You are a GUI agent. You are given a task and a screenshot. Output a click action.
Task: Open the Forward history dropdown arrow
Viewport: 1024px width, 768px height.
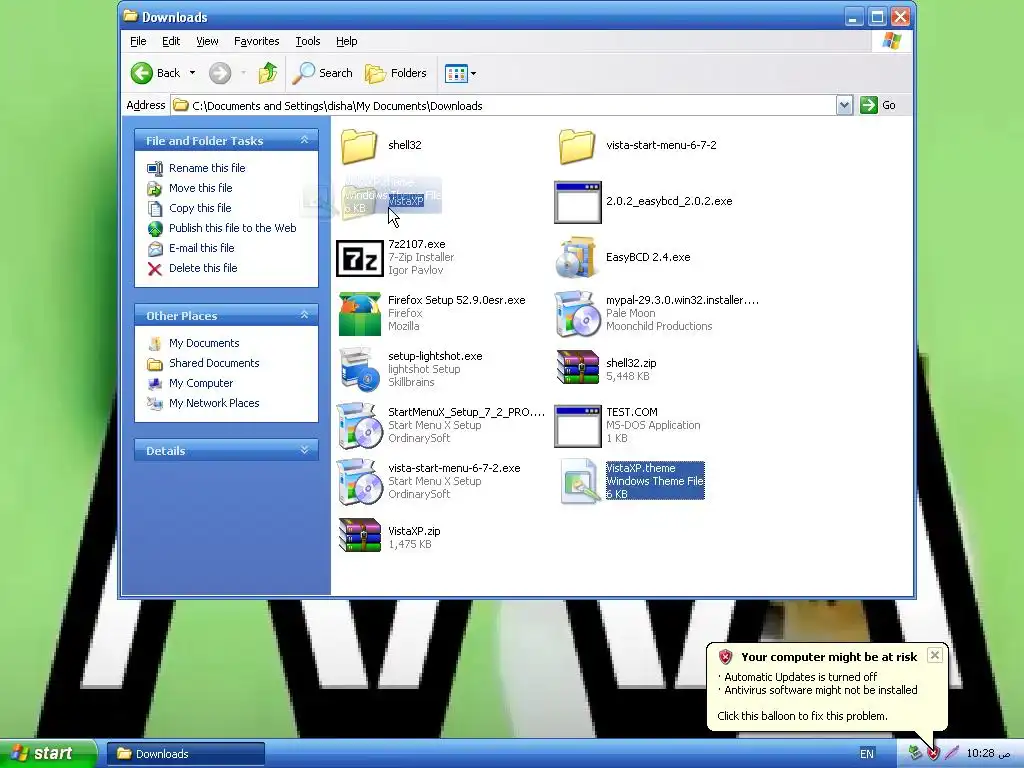pos(243,73)
